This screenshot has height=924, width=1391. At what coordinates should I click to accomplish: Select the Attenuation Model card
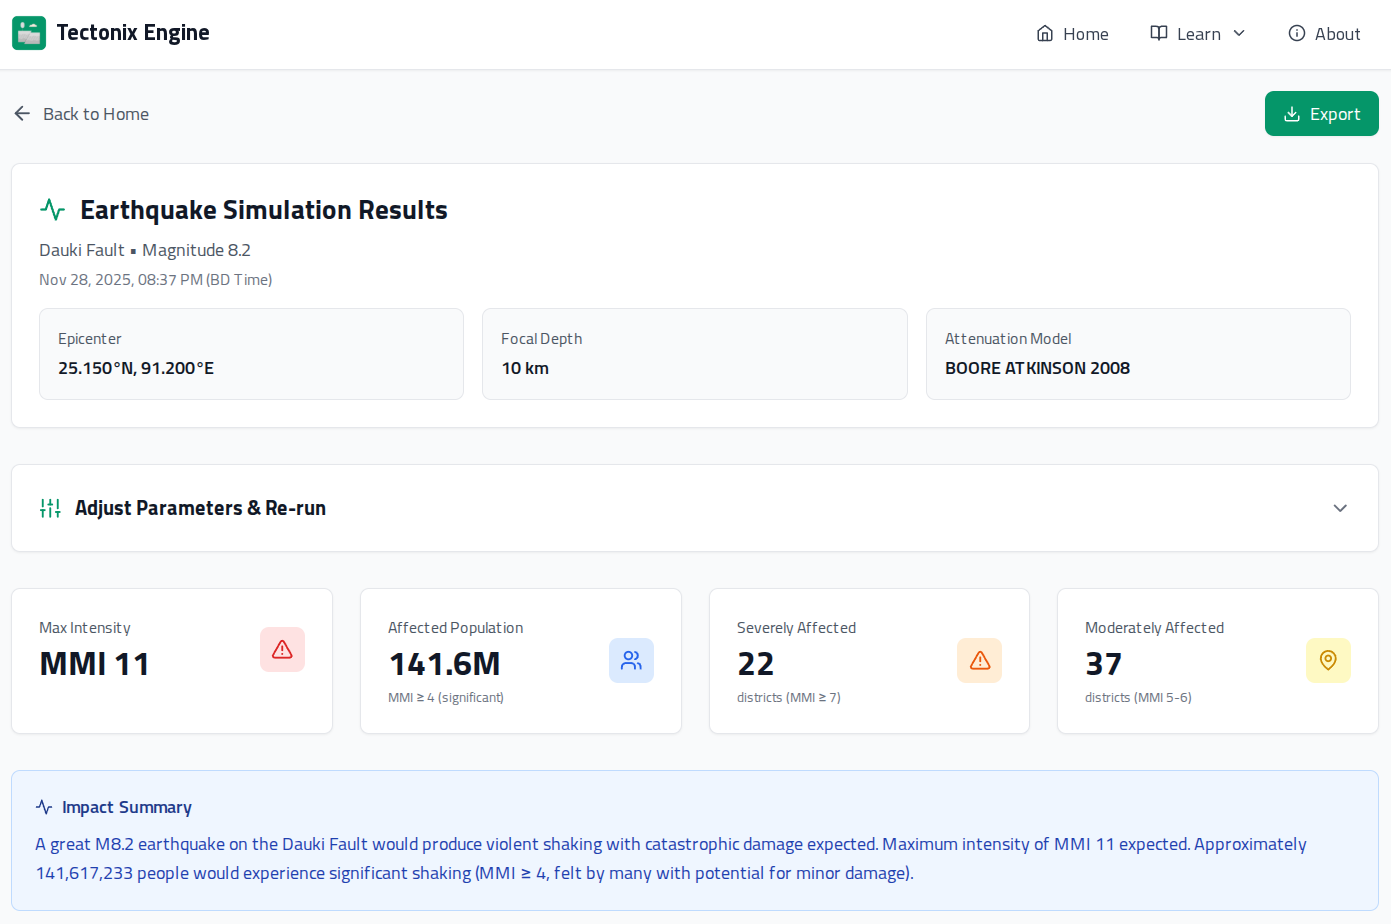(x=1138, y=354)
